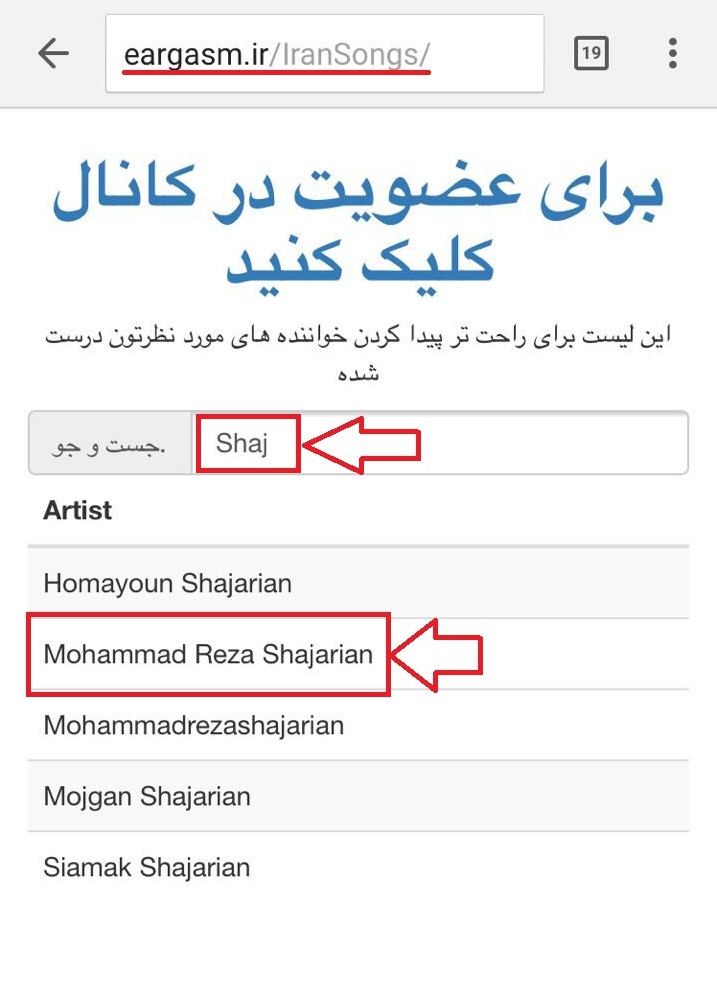The width and height of the screenshot is (717, 1003).
Task: Open the tab switcher showing 19 tabs
Action: pyautogui.click(x=591, y=53)
